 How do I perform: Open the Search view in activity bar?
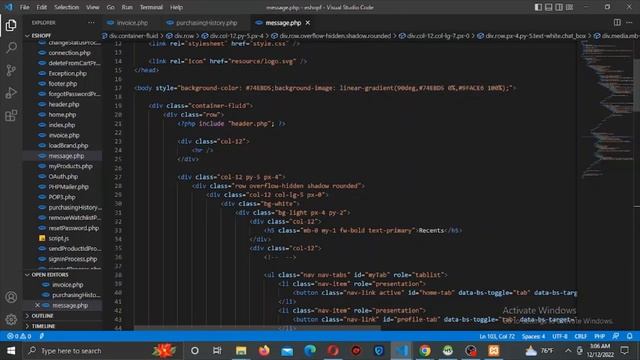coord(11,48)
